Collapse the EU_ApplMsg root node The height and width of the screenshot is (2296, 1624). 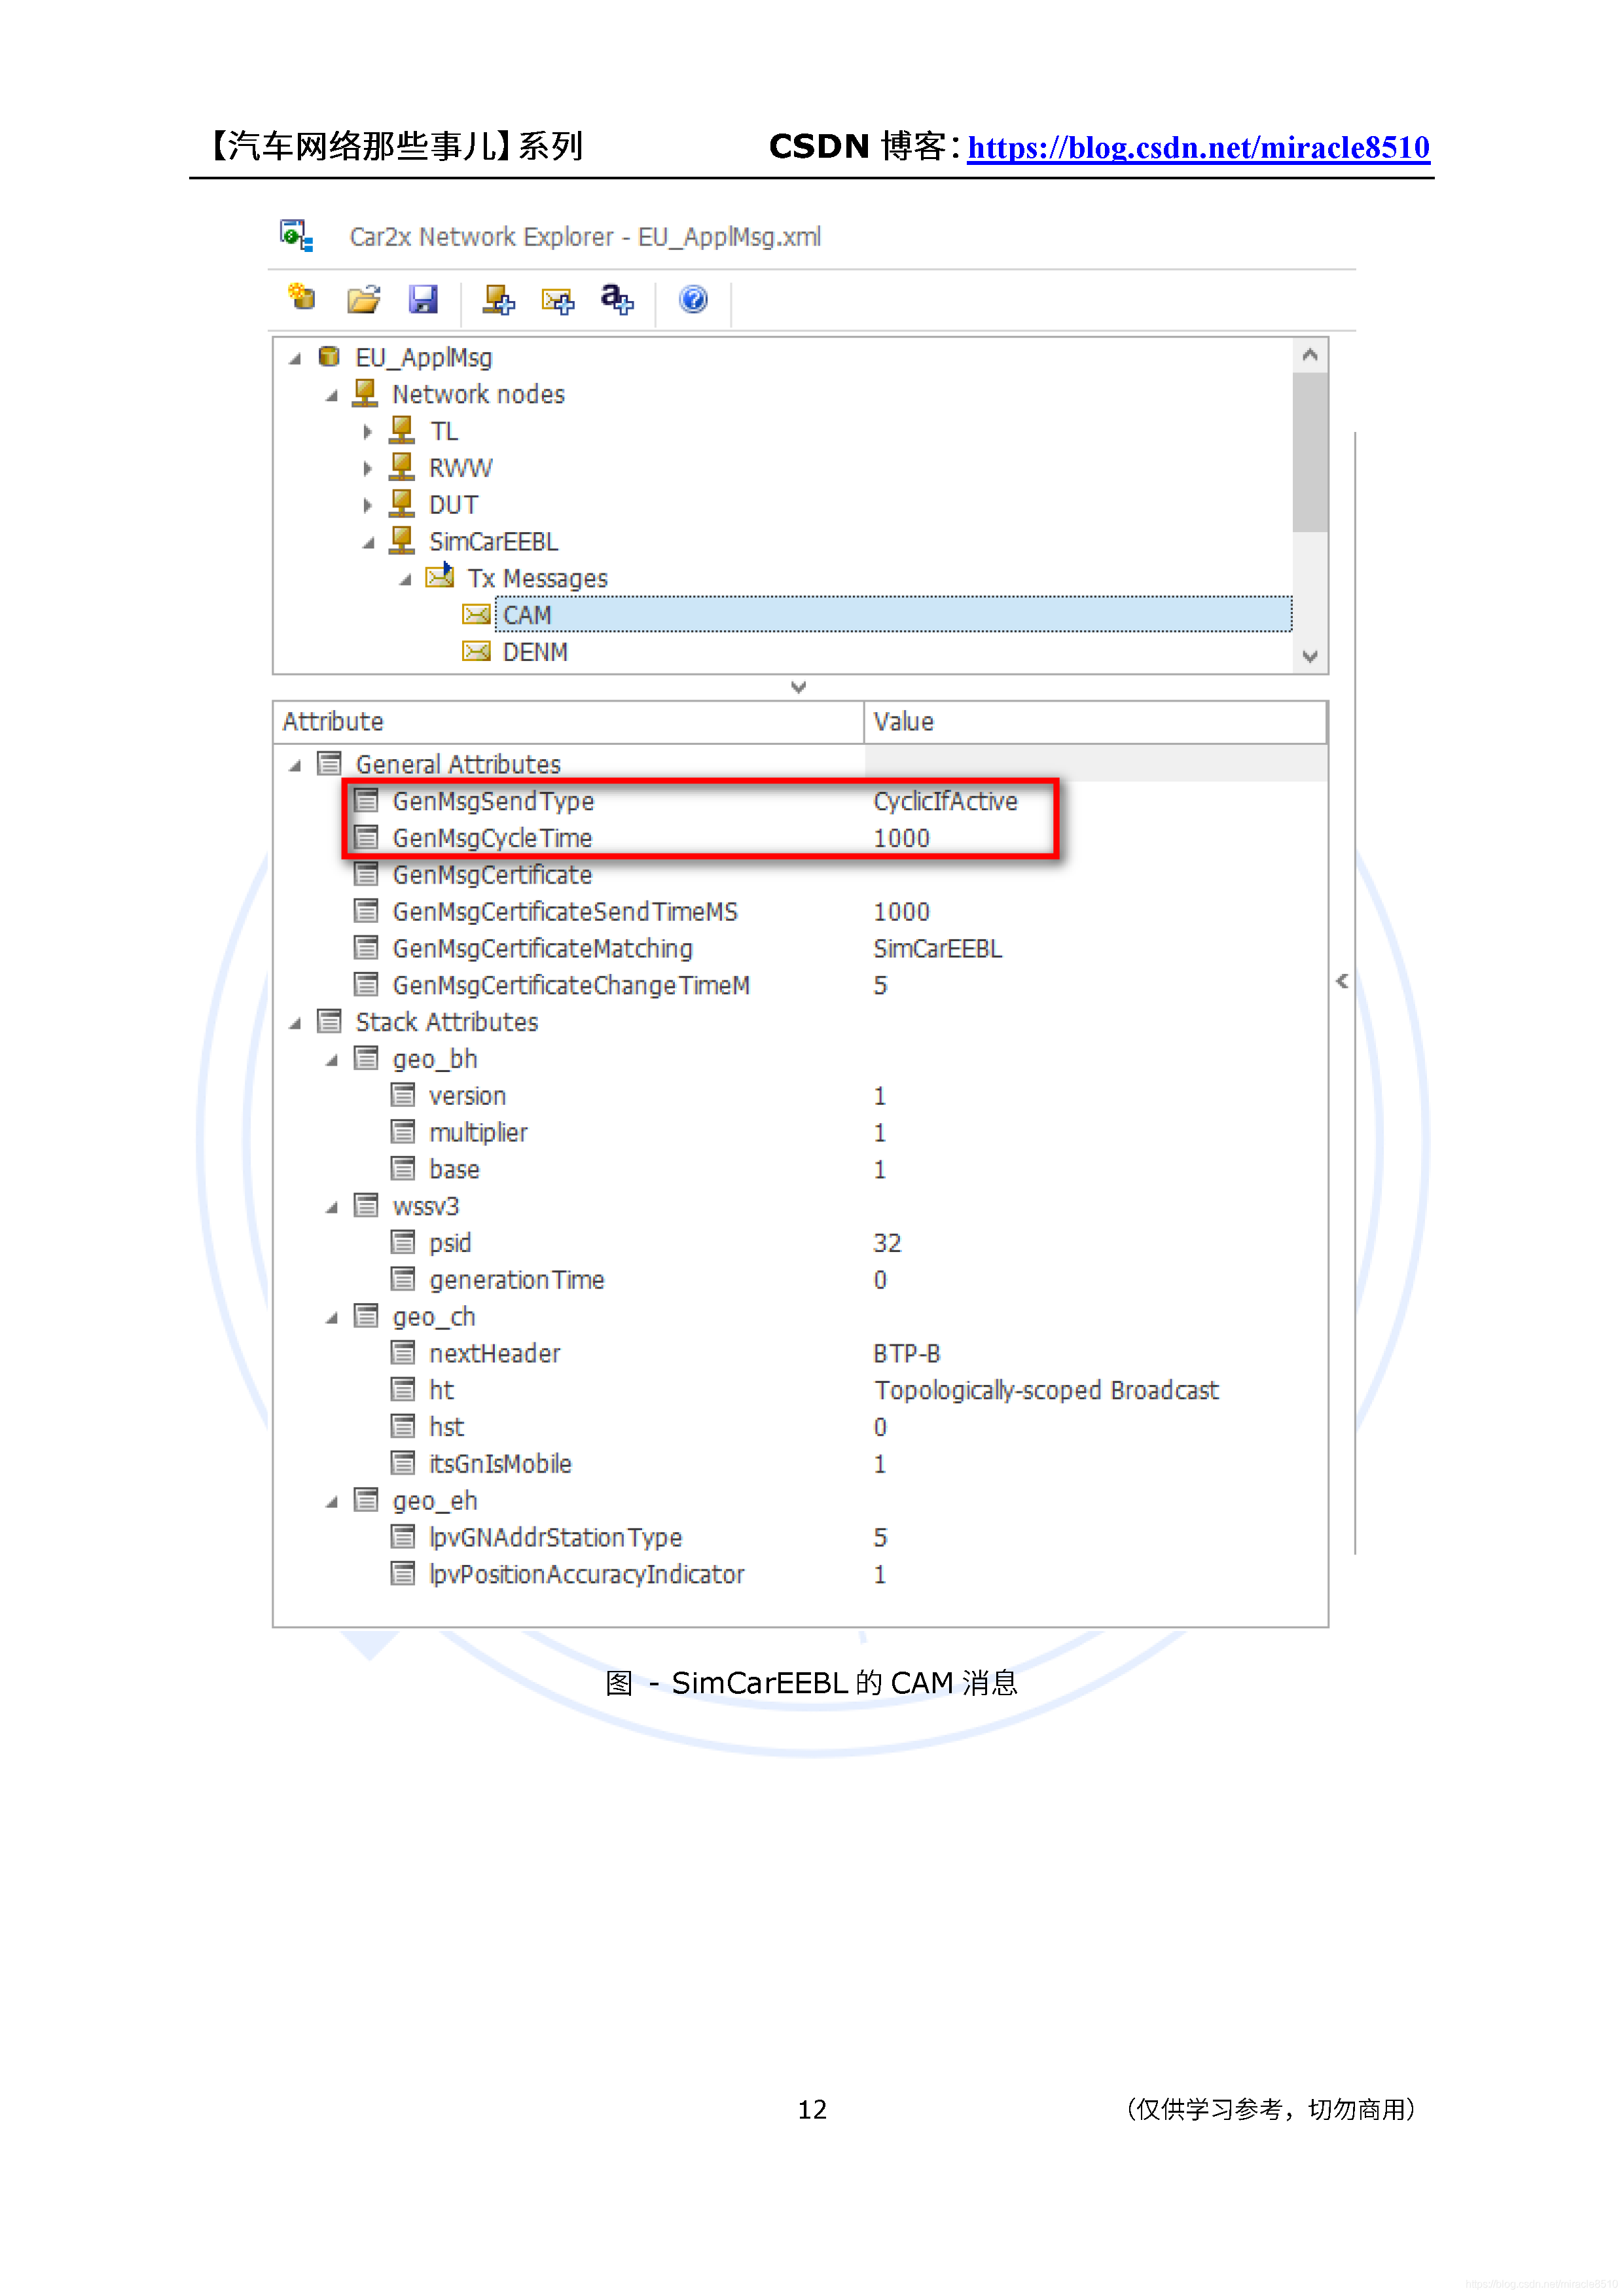(x=295, y=359)
